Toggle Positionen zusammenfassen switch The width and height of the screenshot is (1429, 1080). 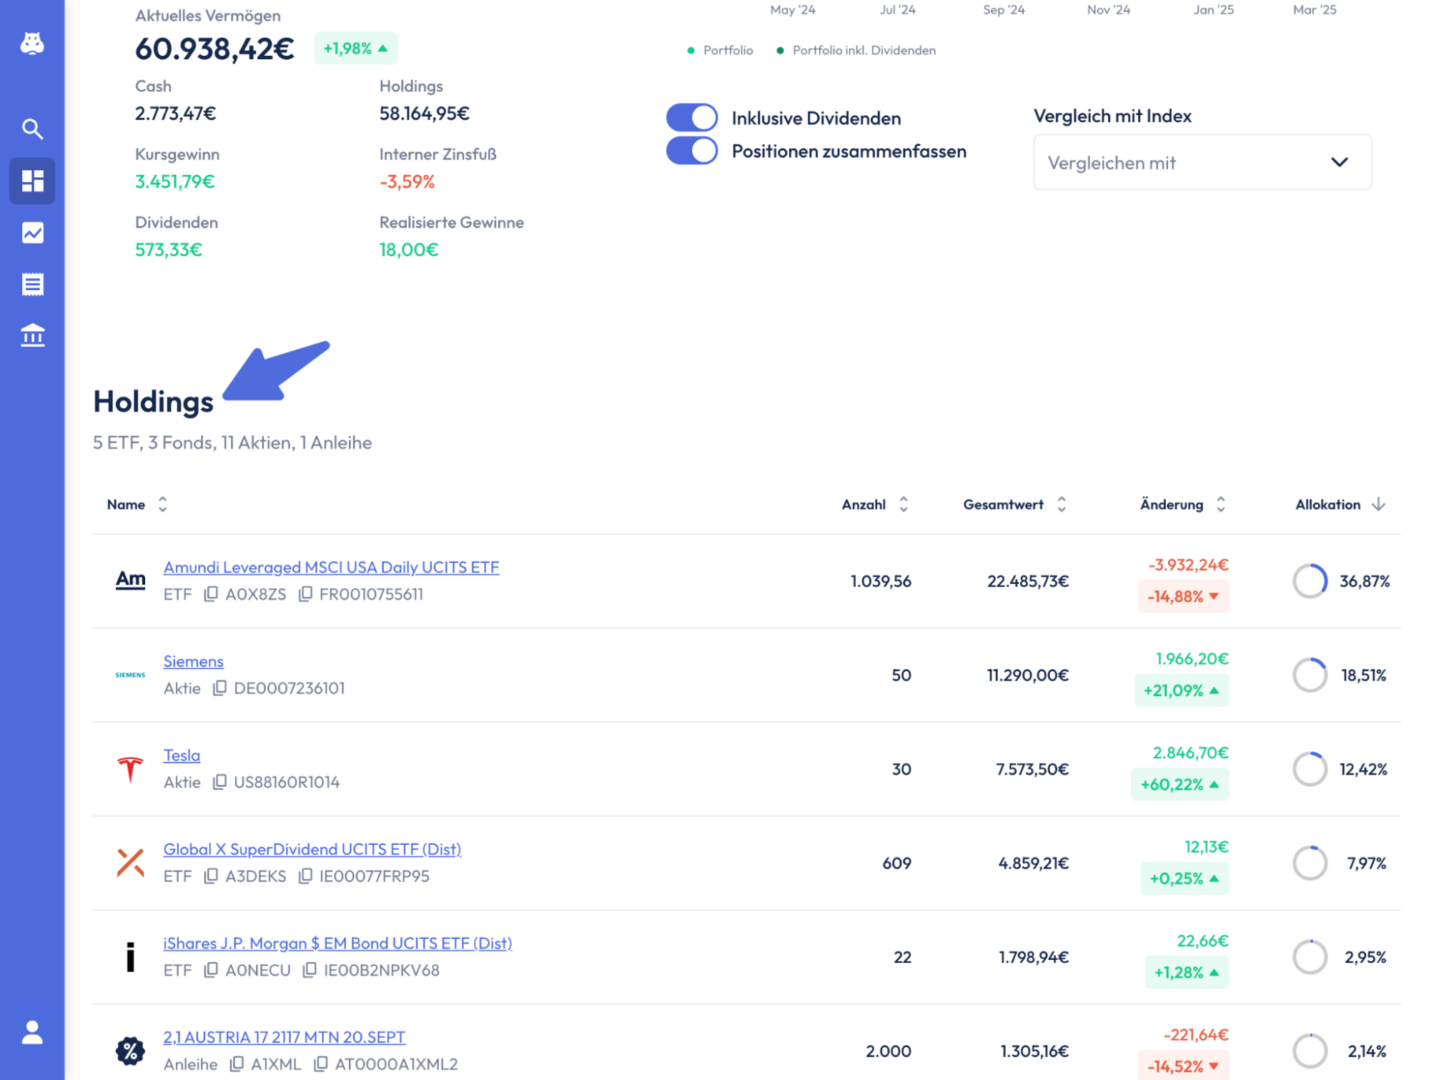click(x=692, y=151)
